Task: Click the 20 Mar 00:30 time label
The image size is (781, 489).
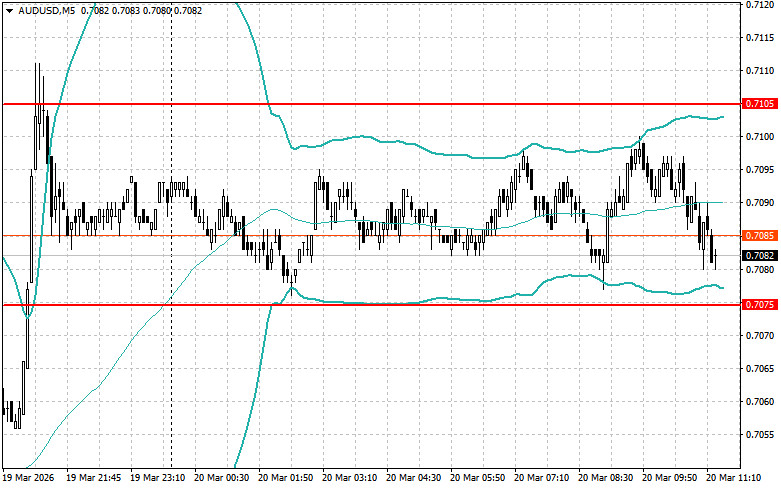Action: [222, 478]
